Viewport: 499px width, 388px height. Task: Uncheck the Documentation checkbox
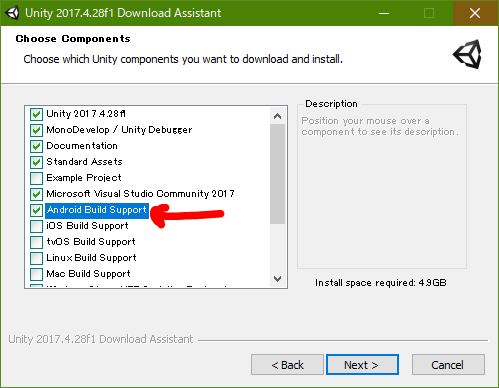click(x=36, y=146)
